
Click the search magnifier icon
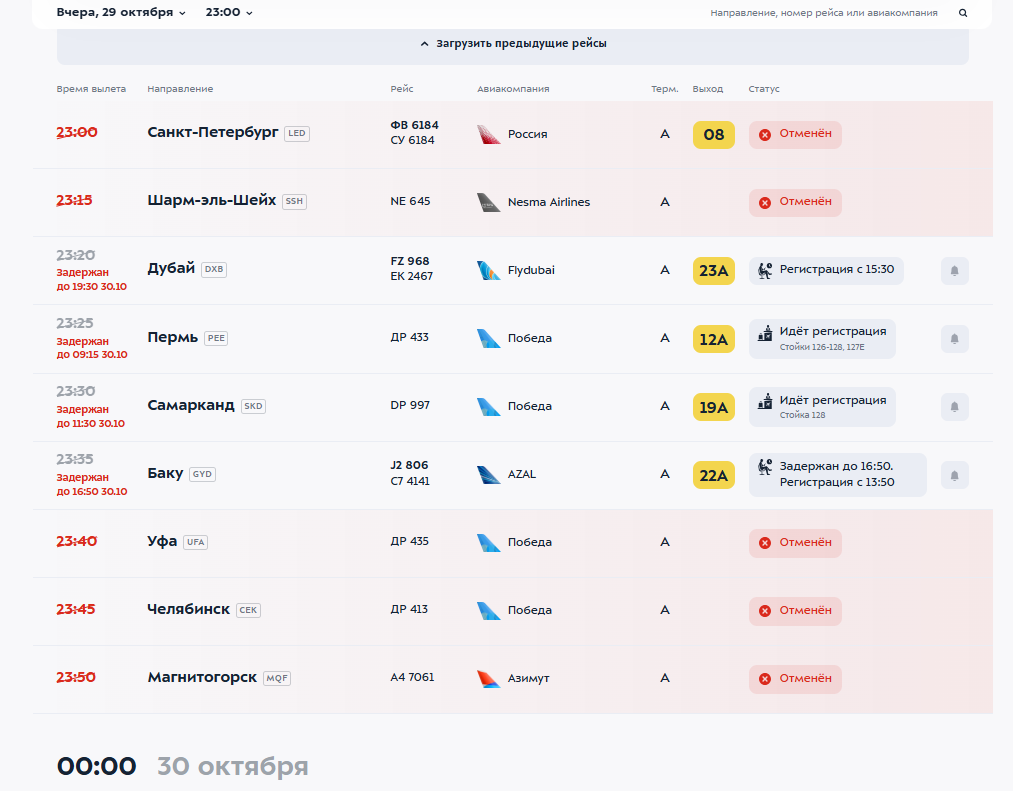963,13
